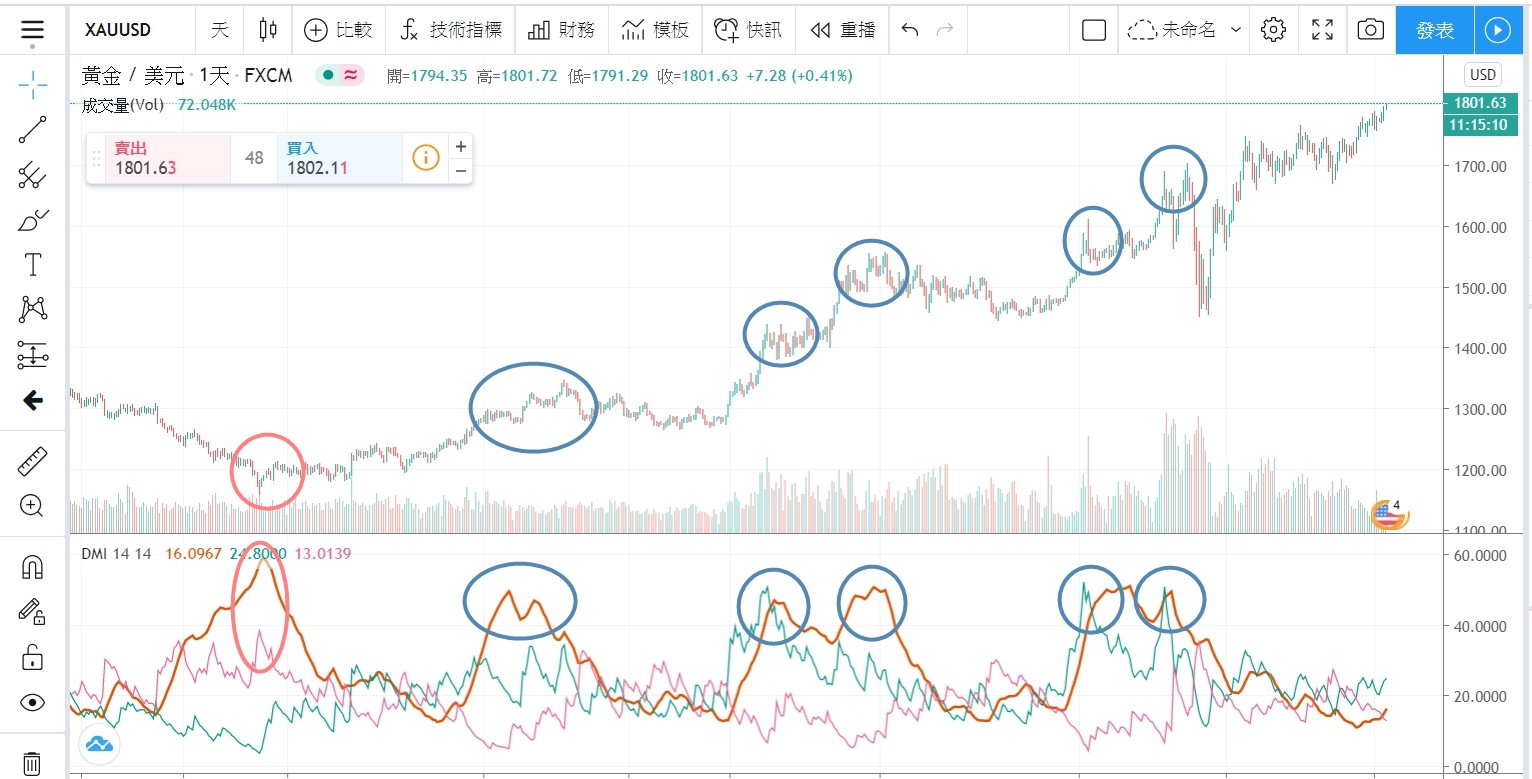Select the pitchfork tool in left toolbar
Viewport: 1532px width, 779px height.
coord(32,176)
